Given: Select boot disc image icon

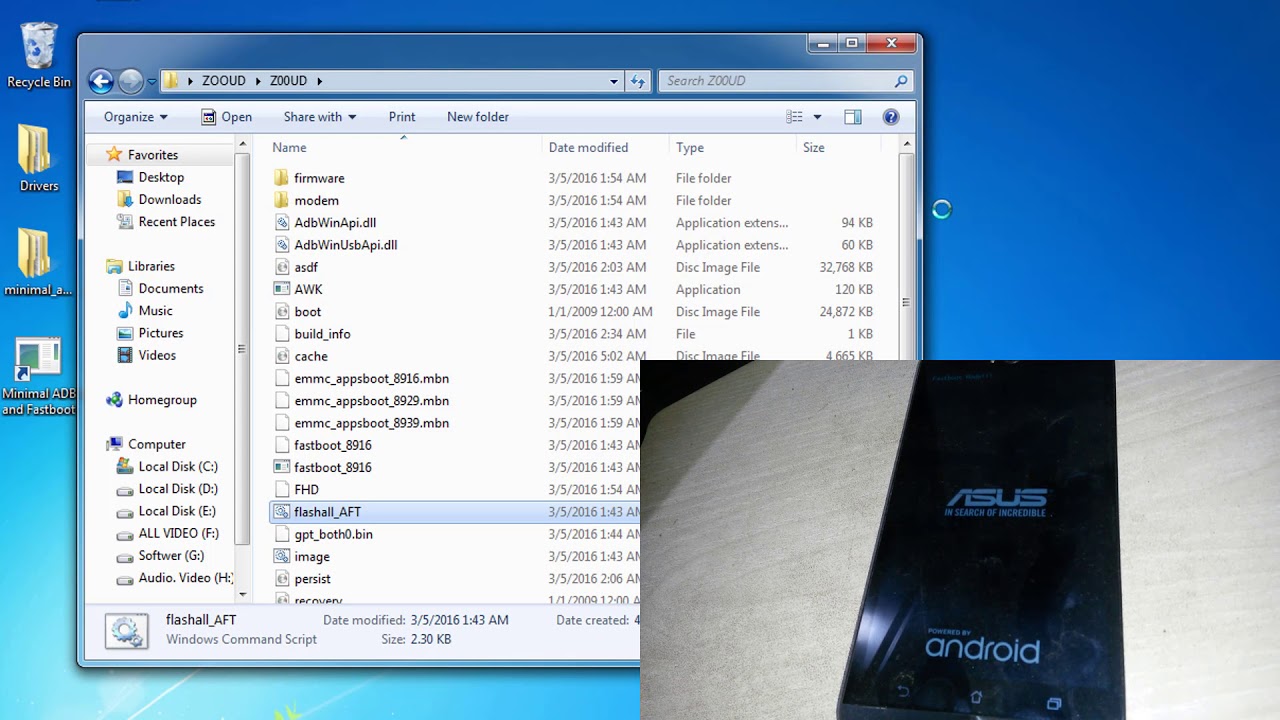Looking at the screenshot, I should 282,312.
